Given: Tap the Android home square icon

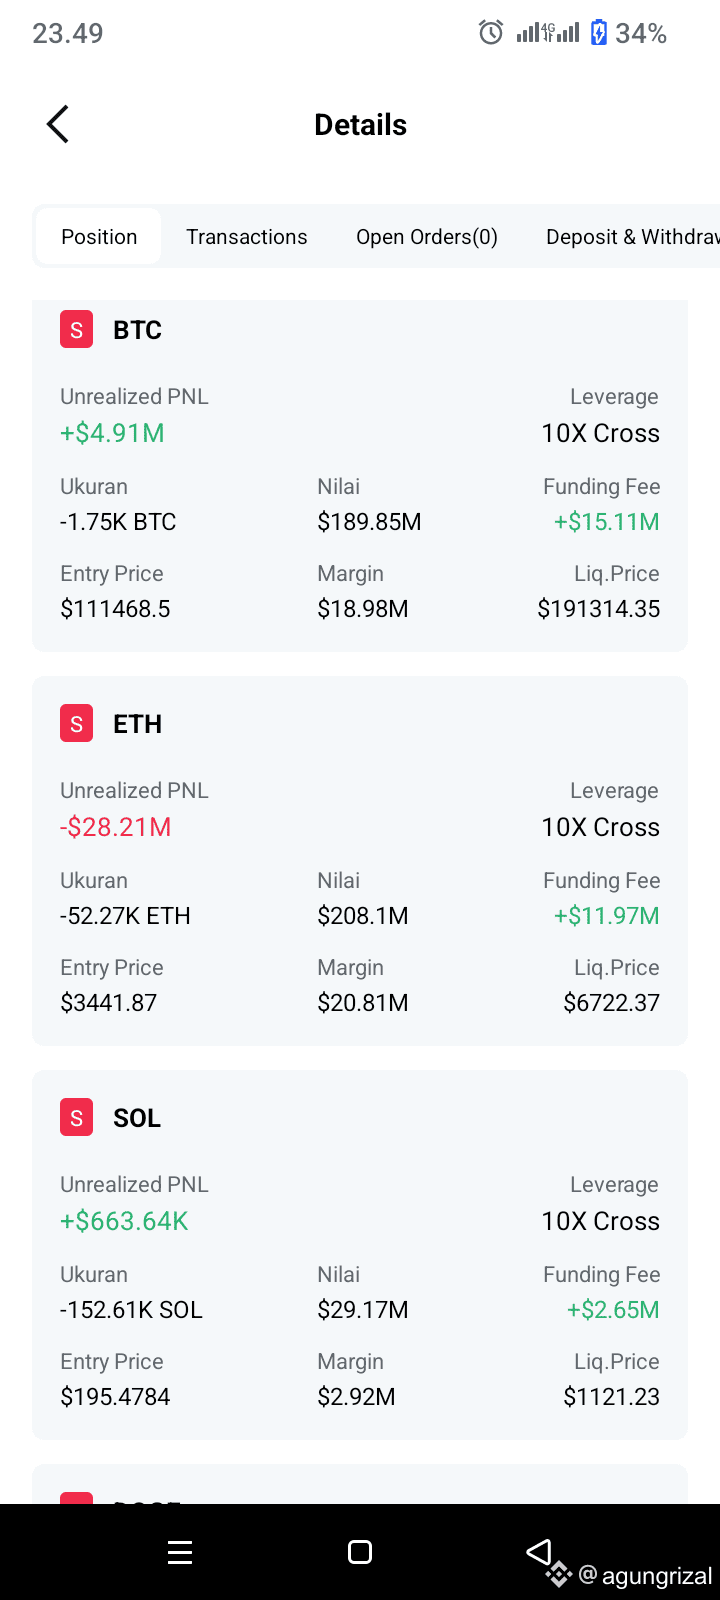Looking at the screenshot, I should (x=360, y=1552).
